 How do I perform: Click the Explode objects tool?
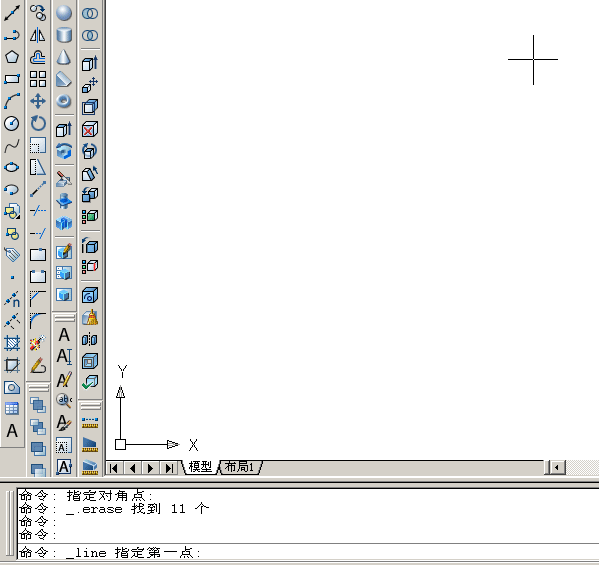click(x=38, y=343)
